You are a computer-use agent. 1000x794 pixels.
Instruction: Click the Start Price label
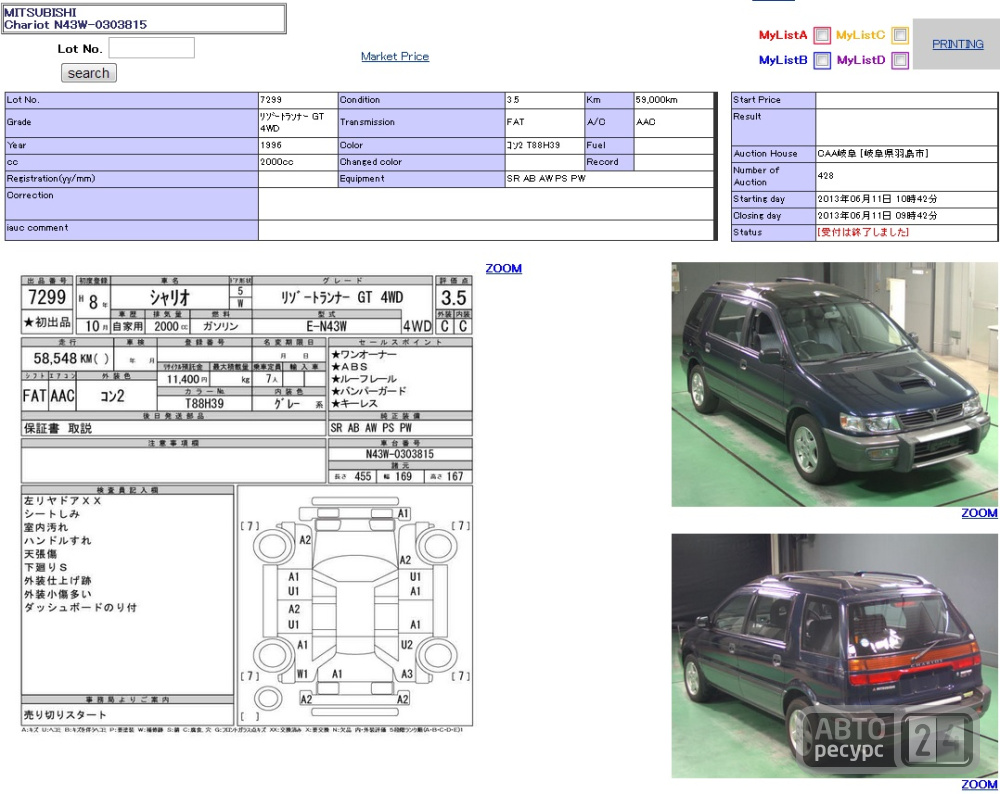pyautogui.click(x=756, y=100)
